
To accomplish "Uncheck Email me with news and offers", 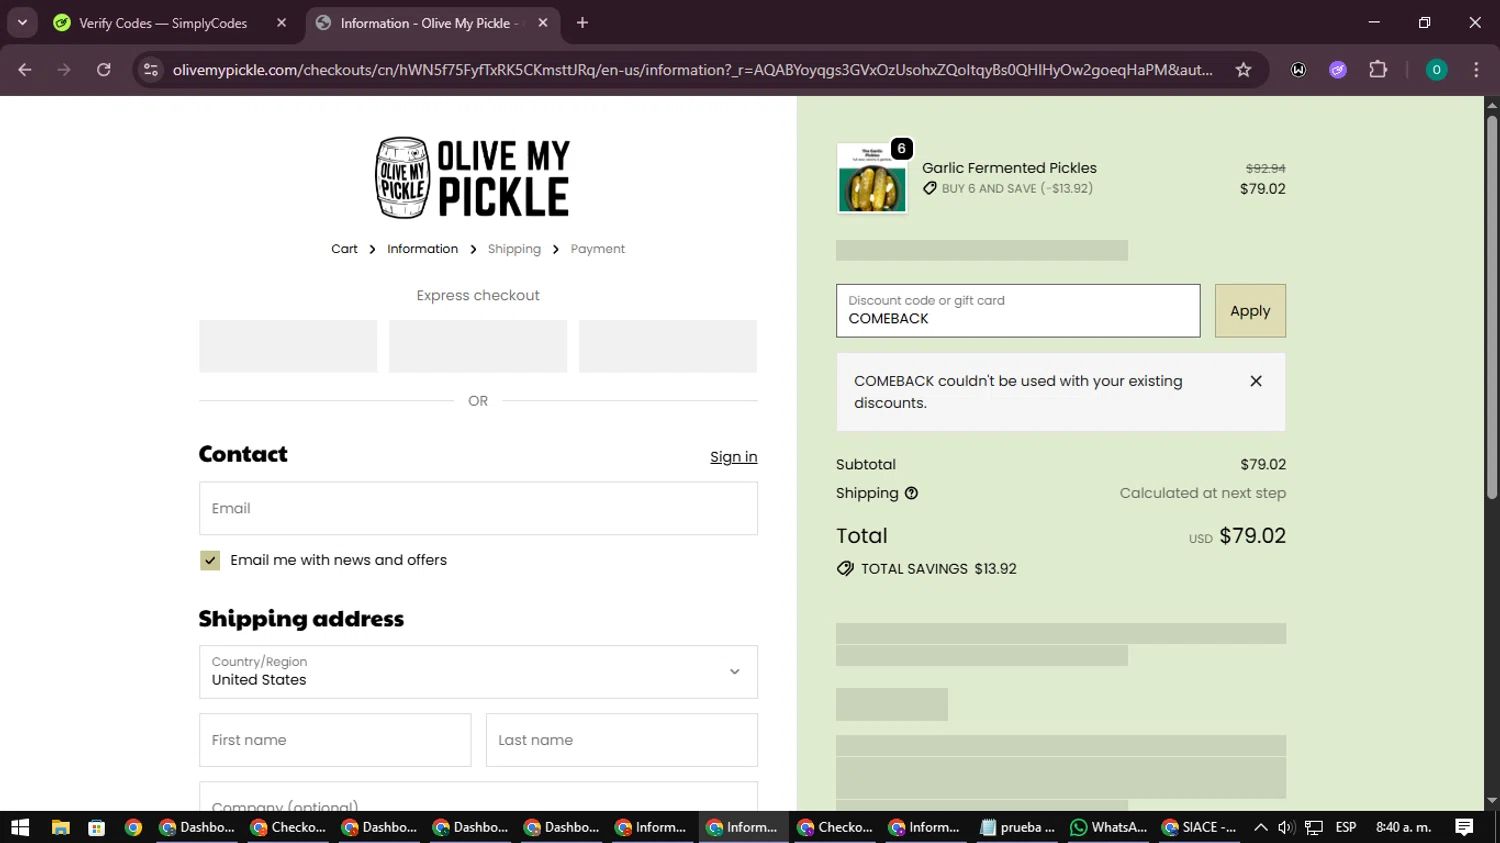I will [x=210, y=561].
